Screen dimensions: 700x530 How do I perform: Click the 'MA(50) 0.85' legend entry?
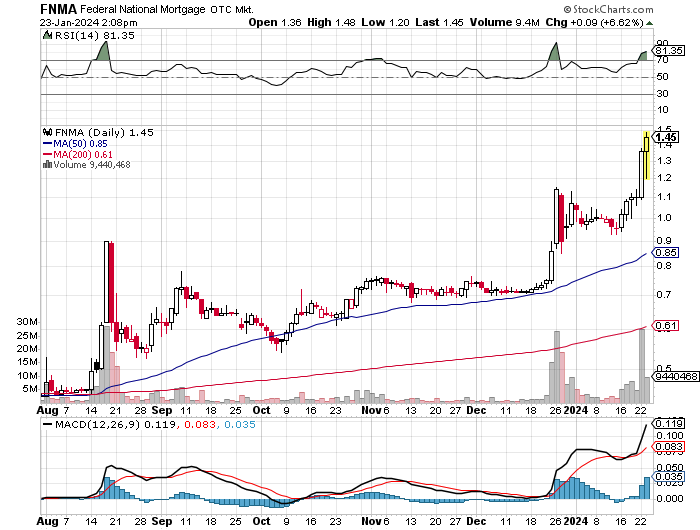[80, 144]
